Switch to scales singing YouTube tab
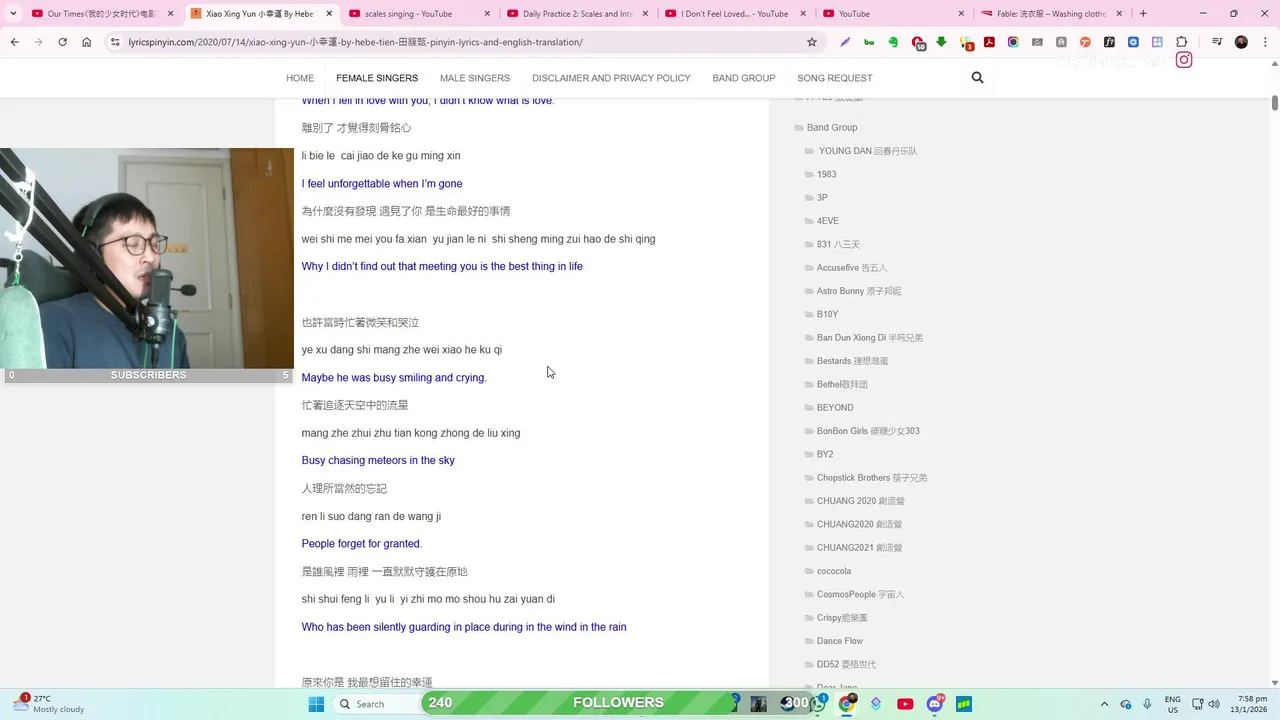 [420, 14]
